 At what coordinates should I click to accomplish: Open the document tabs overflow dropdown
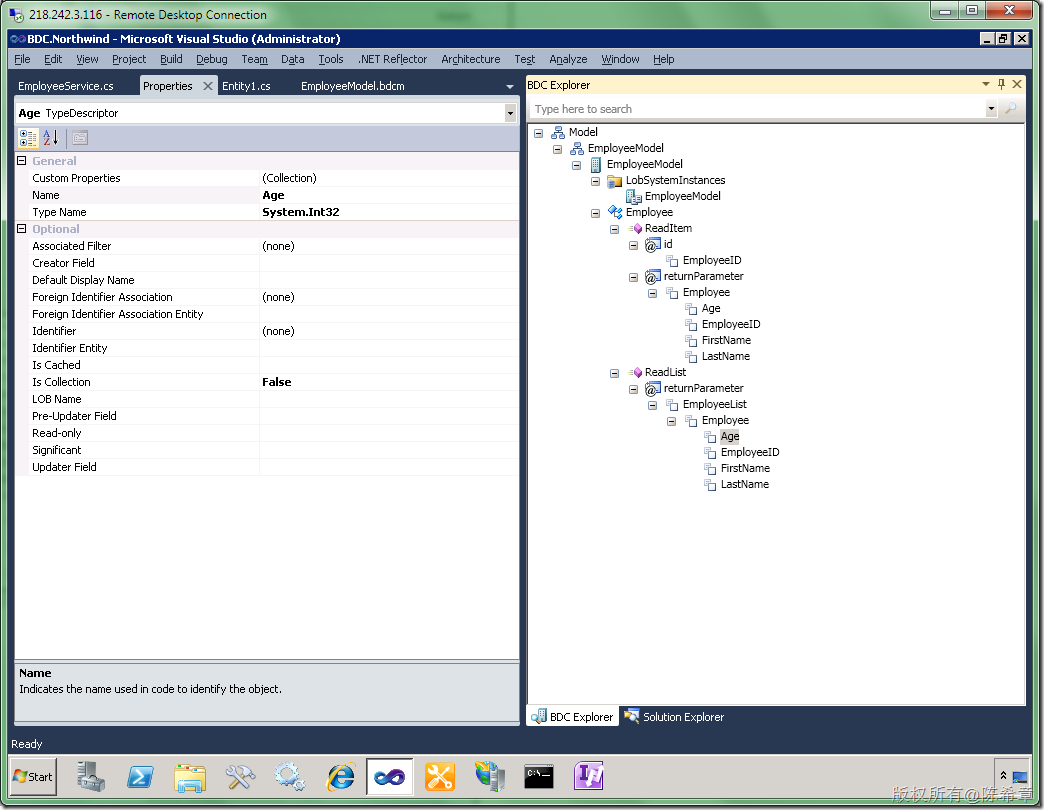click(510, 87)
